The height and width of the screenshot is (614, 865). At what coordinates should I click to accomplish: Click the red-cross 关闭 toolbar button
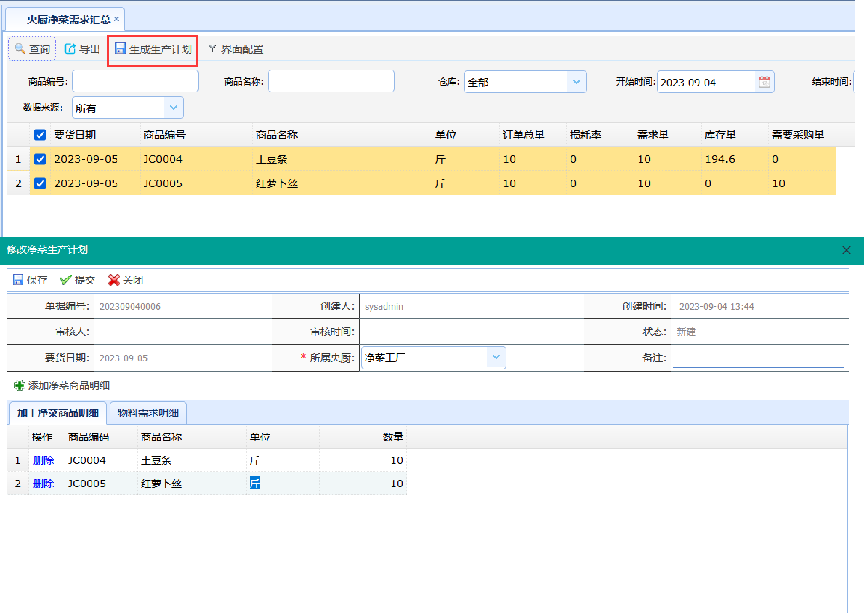pos(125,280)
